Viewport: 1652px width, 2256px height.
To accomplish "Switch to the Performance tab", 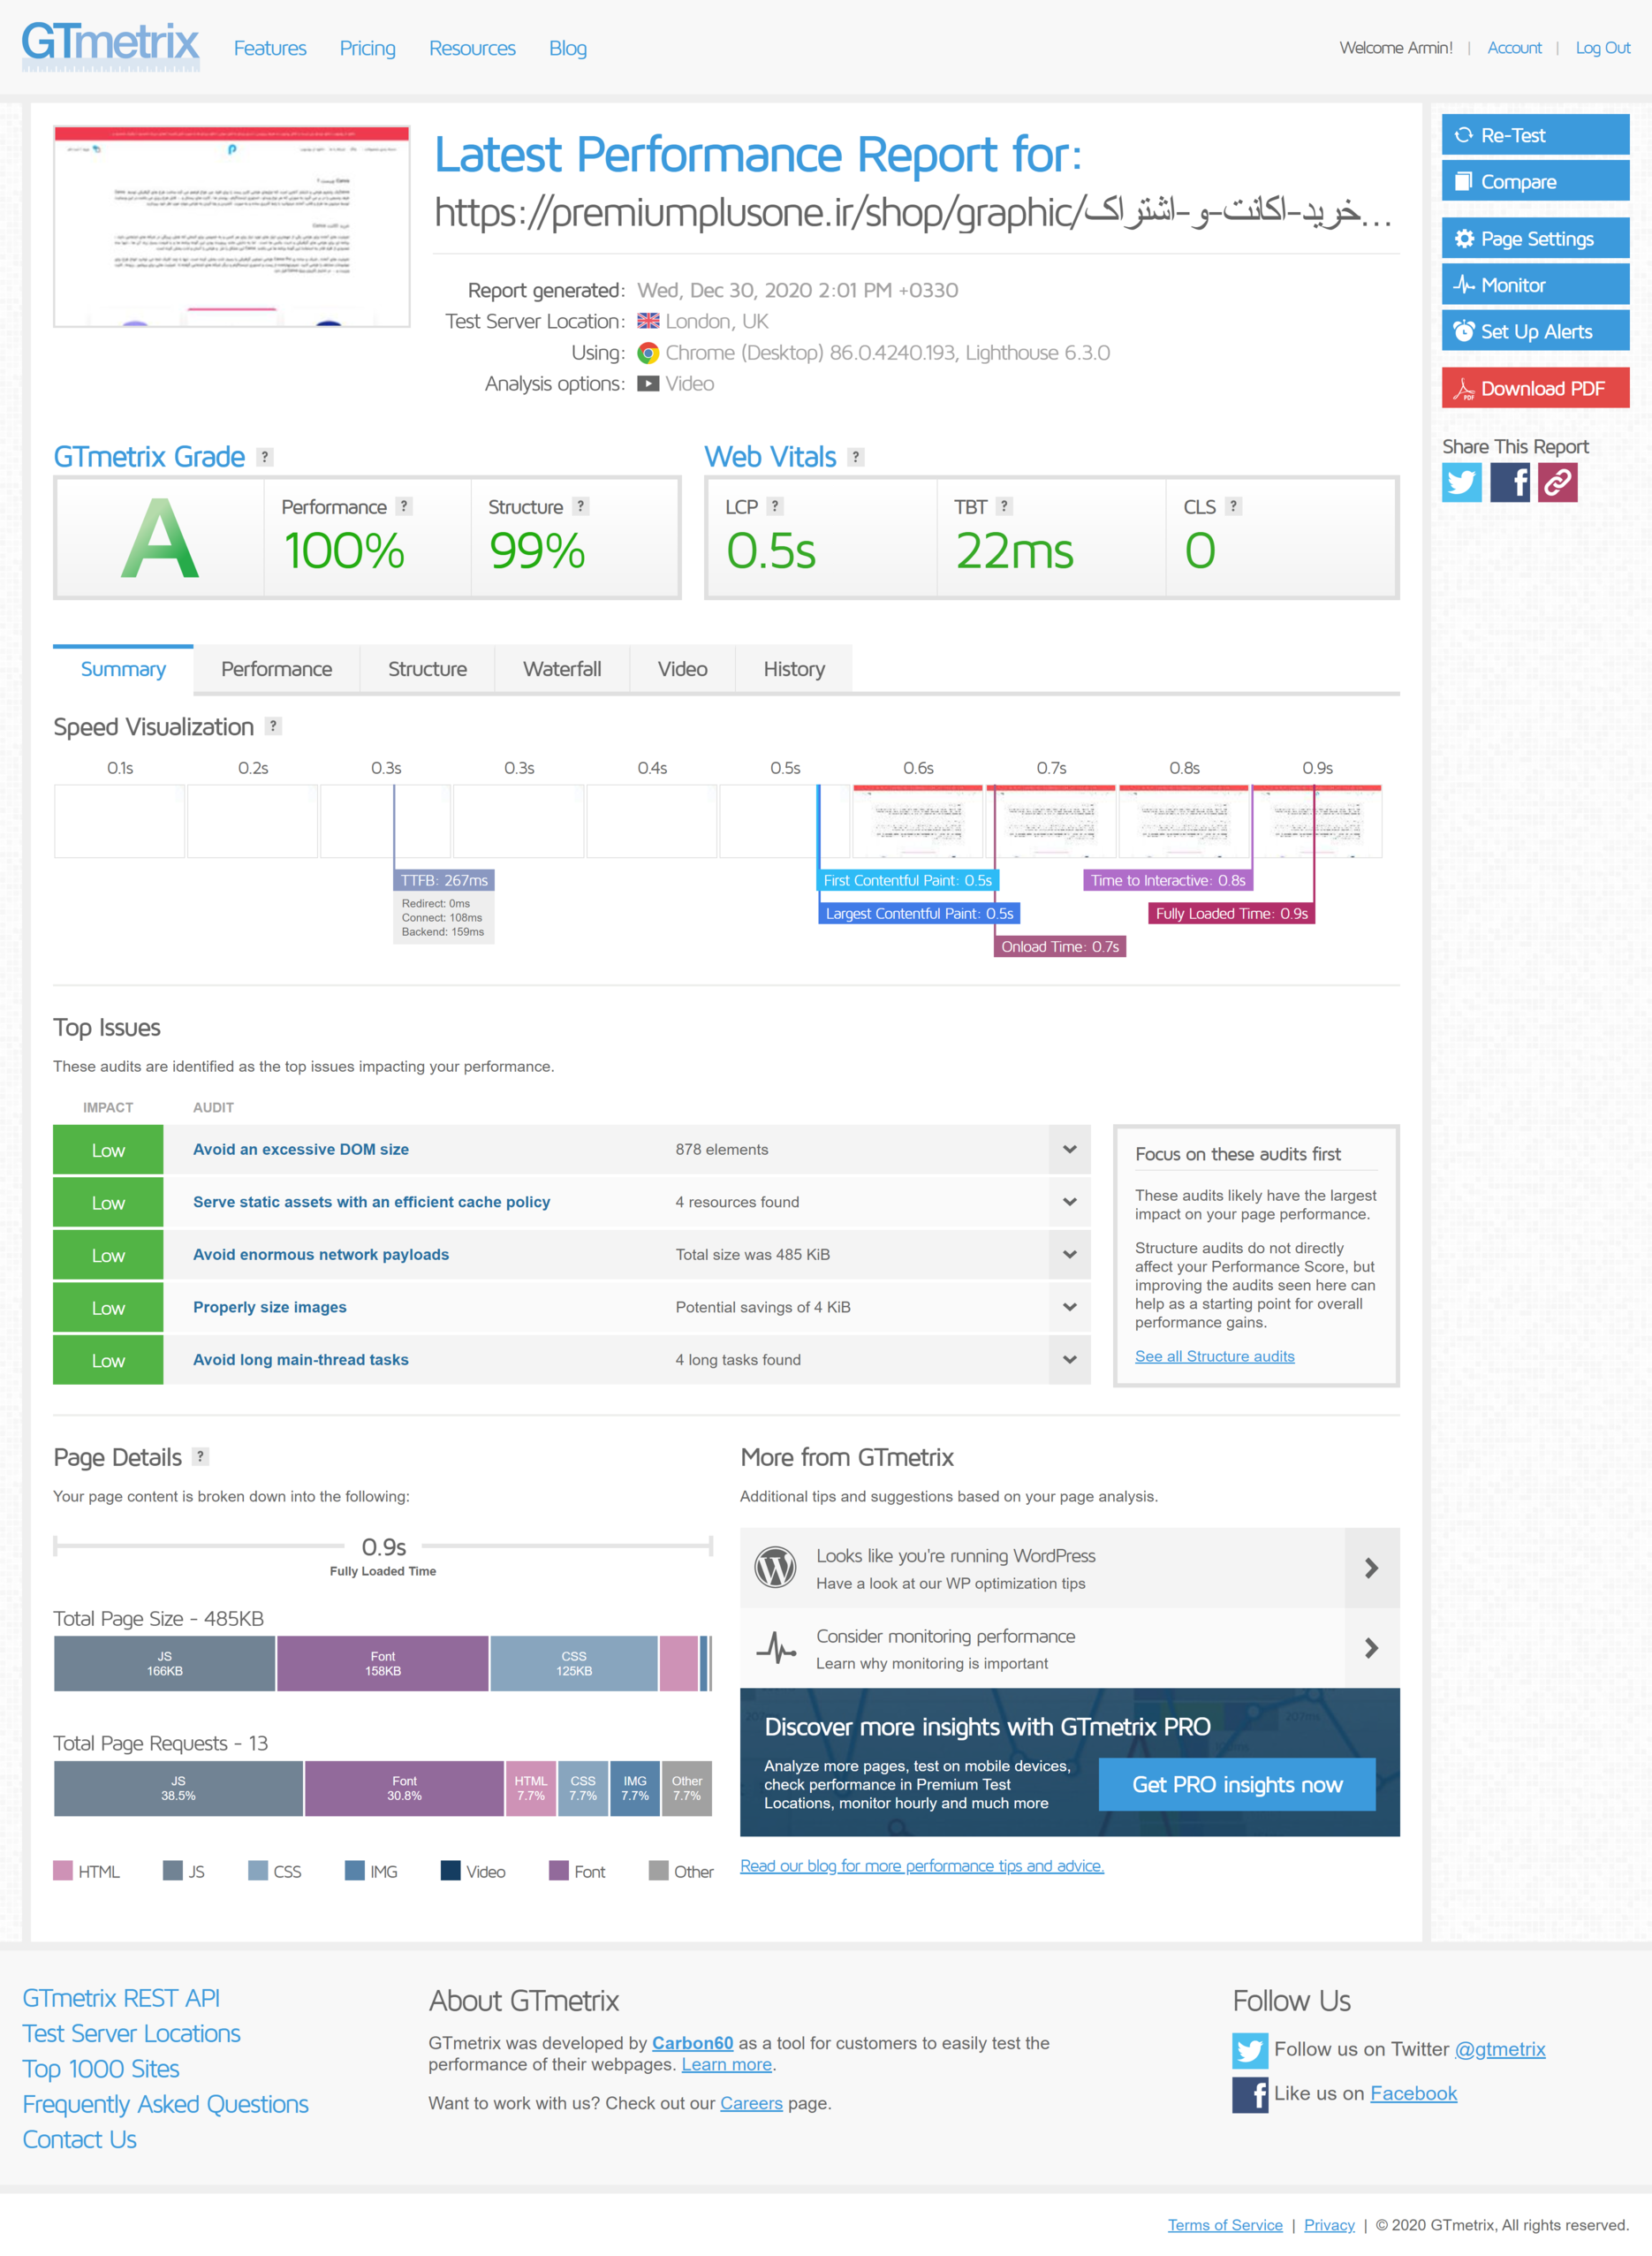I will coord(276,669).
